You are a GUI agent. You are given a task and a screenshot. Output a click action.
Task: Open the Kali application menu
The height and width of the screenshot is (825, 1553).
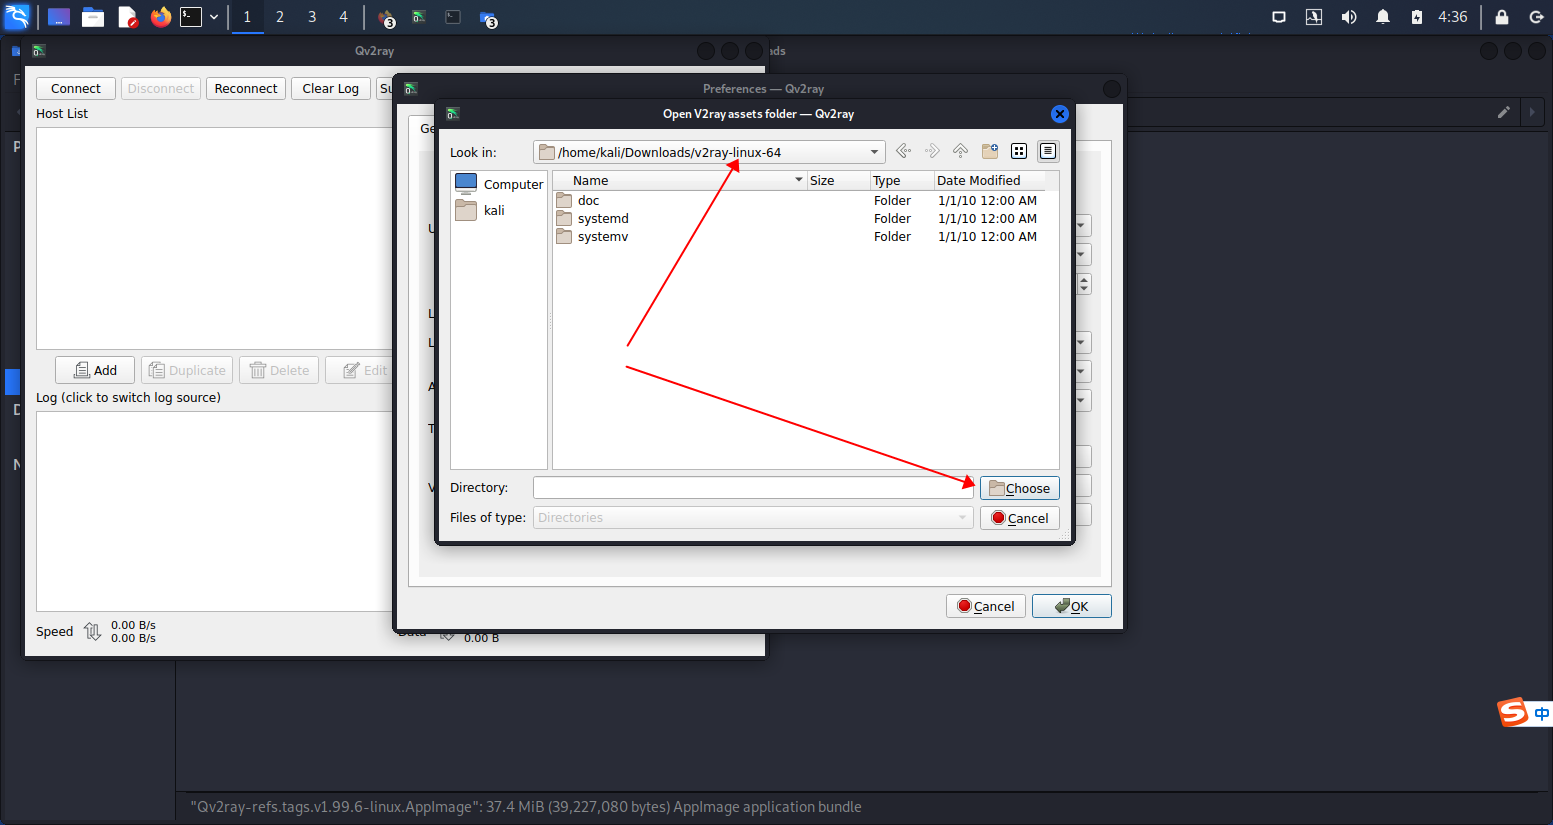tap(18, 17)
